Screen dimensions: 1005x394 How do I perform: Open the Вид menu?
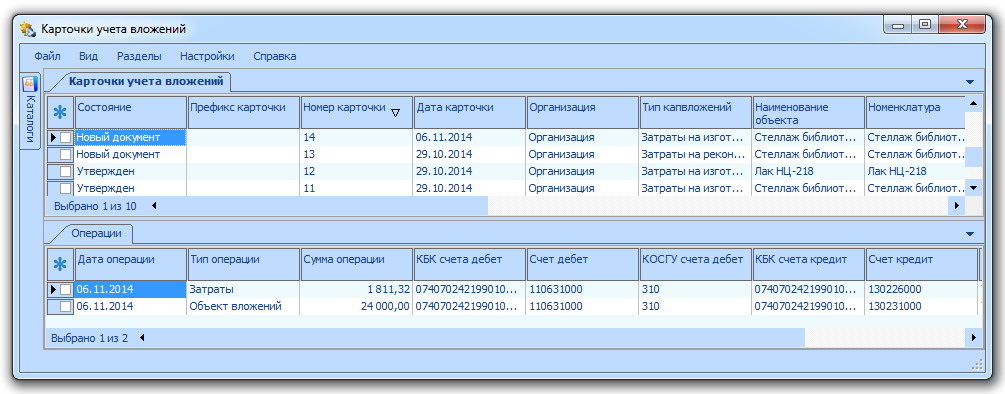pos(88,56)
